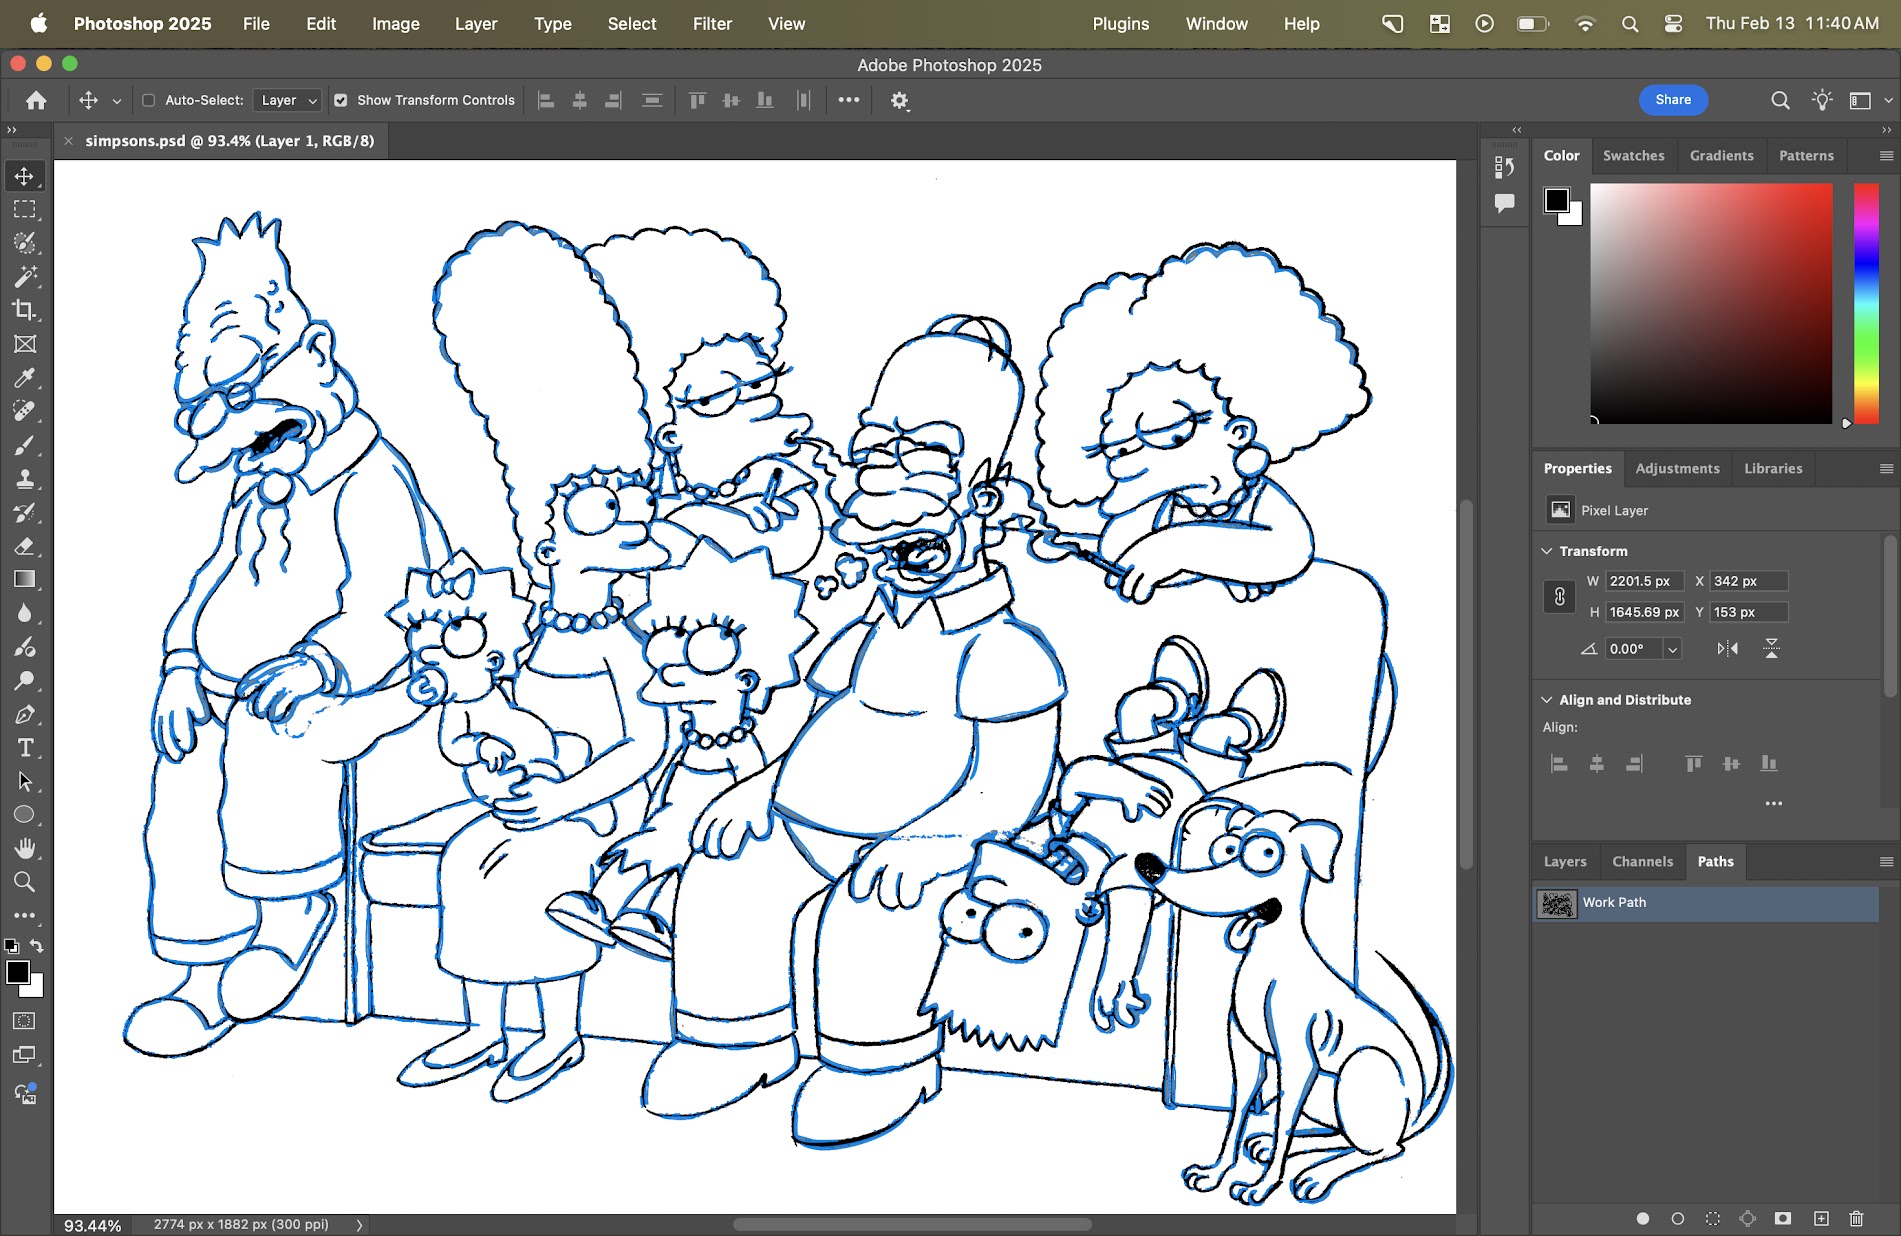Collapse the Transform section

coord(1547,551)
